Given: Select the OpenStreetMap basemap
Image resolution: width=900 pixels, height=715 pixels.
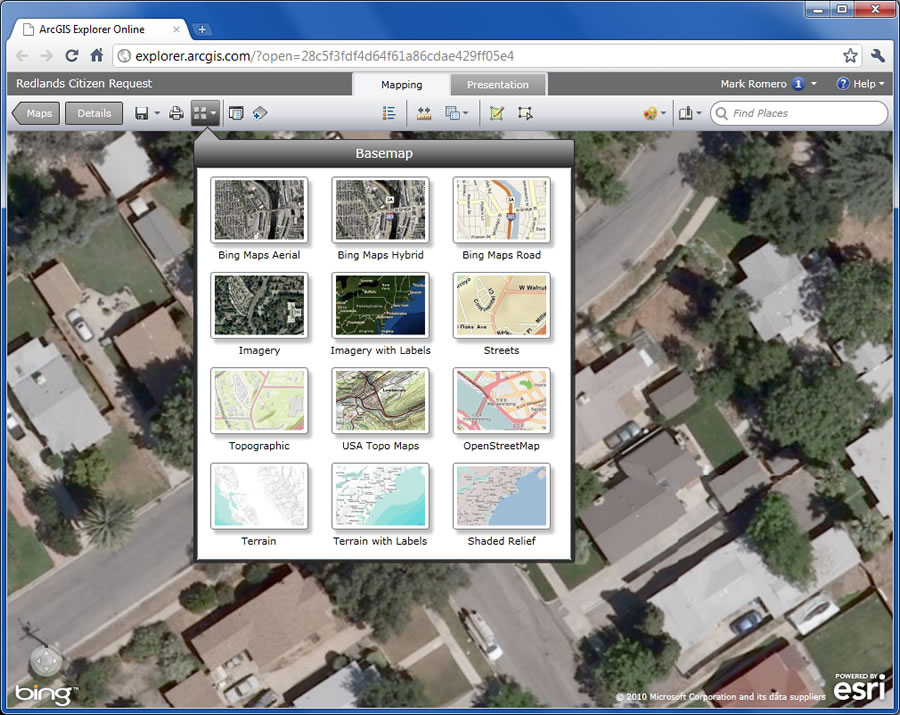Looking at the screenshot, I should point(501,401).
